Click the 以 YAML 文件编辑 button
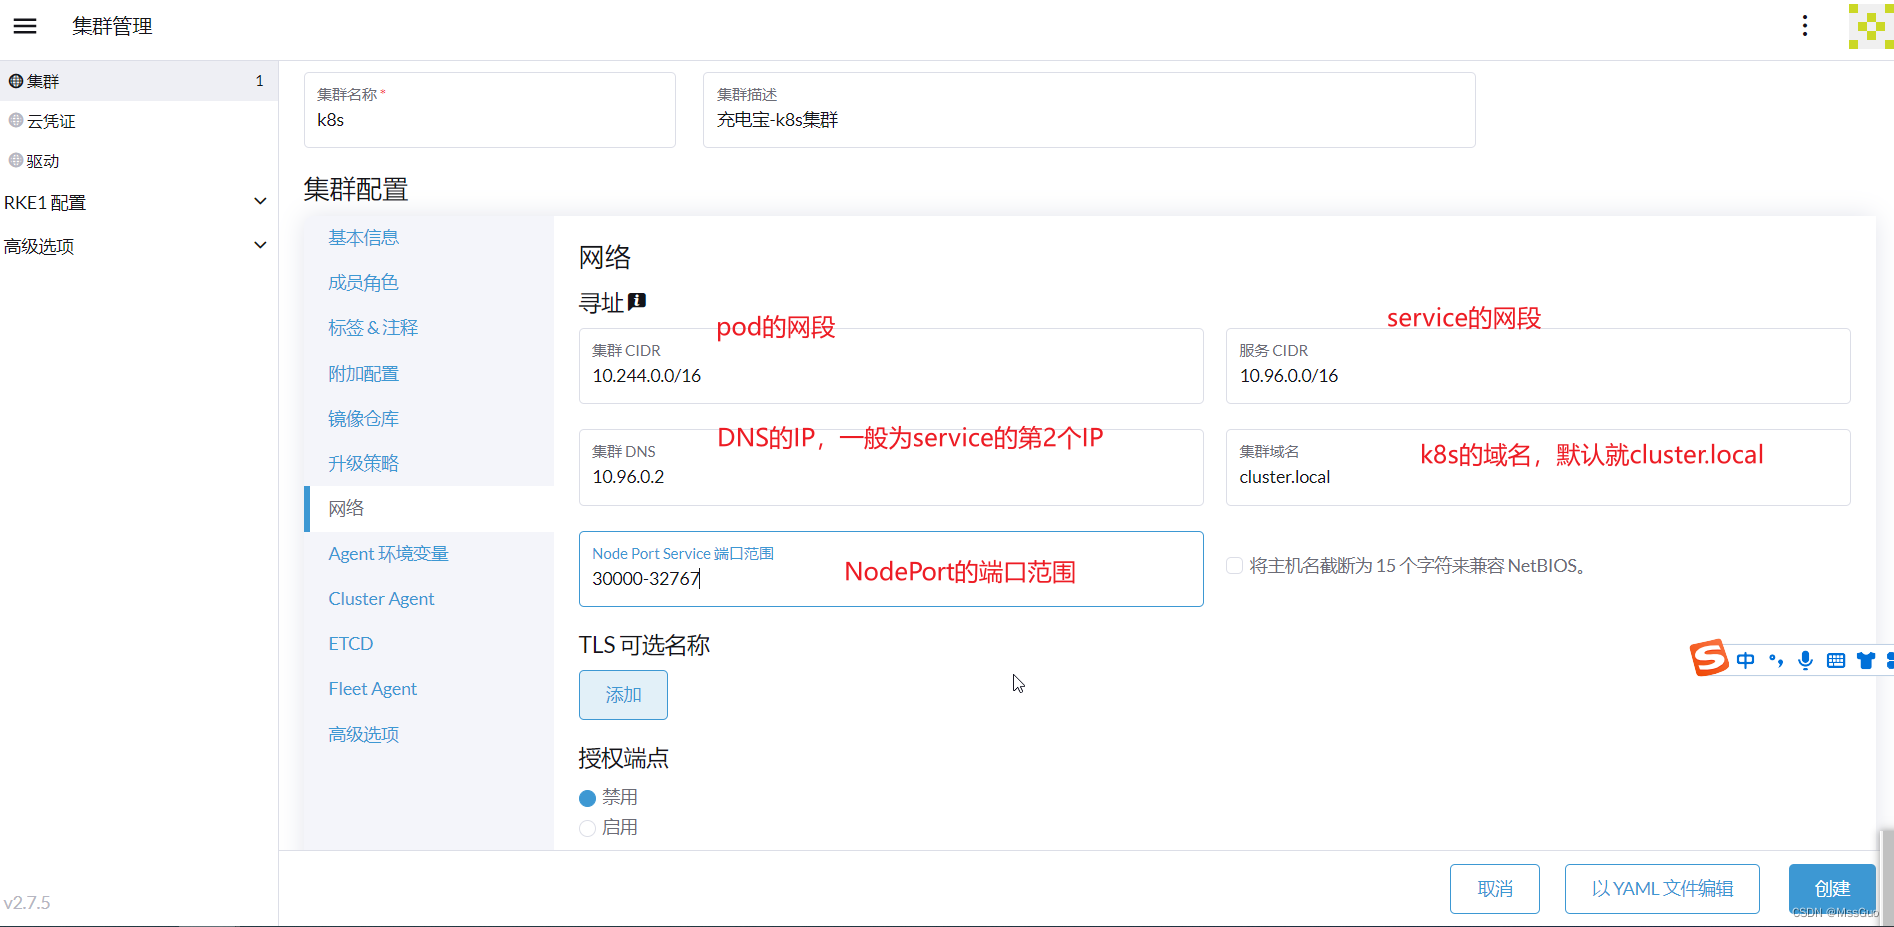The width and height of the screenshot is (1894, 927). (1662, 889)
